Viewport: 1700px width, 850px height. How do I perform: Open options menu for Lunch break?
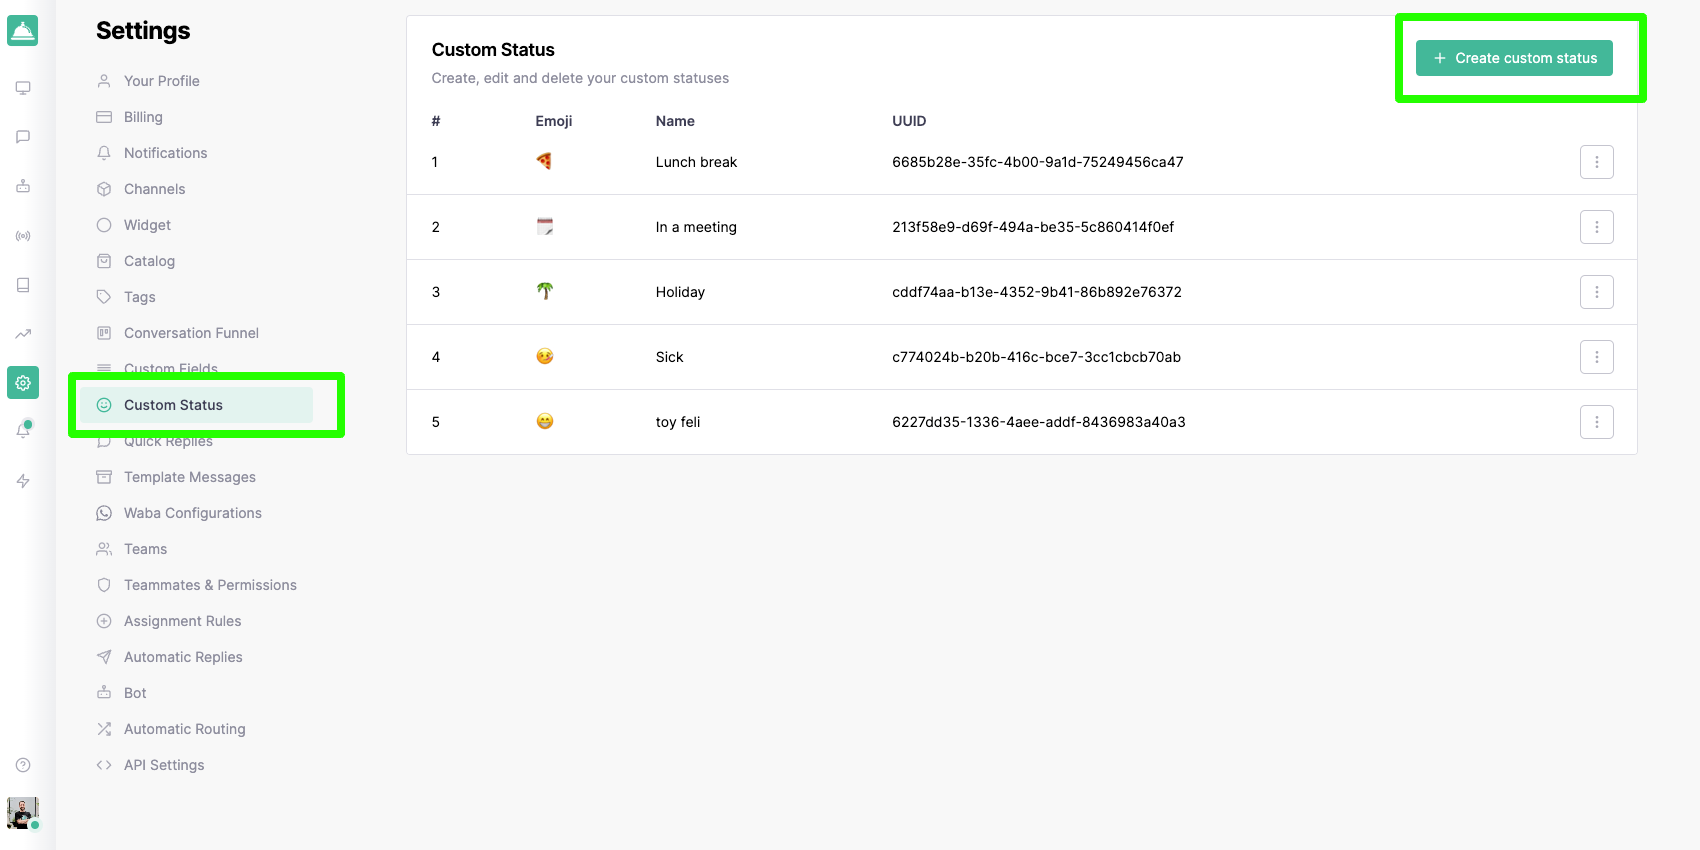(1596, 162)
